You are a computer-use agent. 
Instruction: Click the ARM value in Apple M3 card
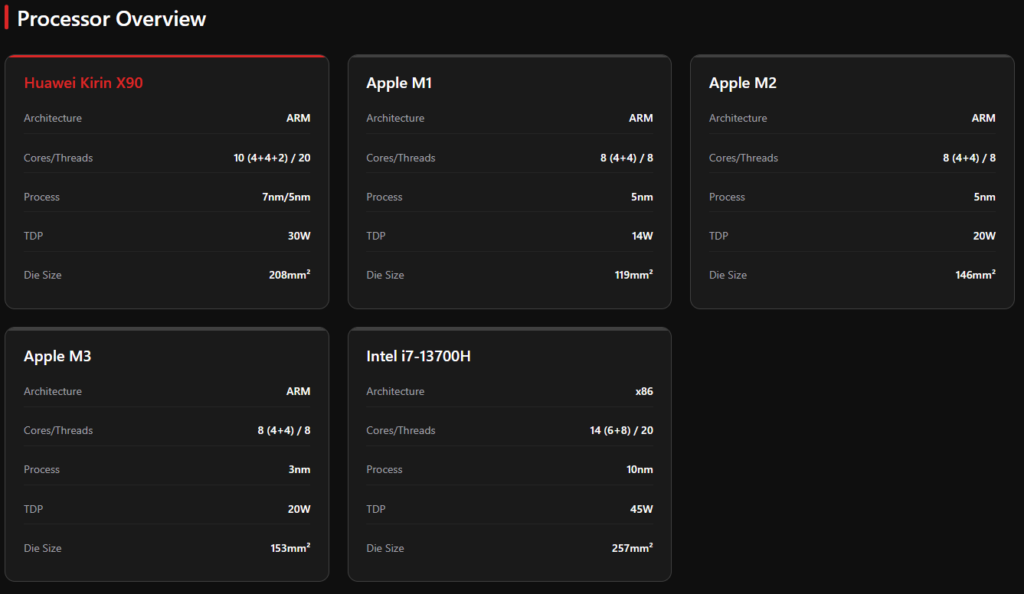coord(298,392)
